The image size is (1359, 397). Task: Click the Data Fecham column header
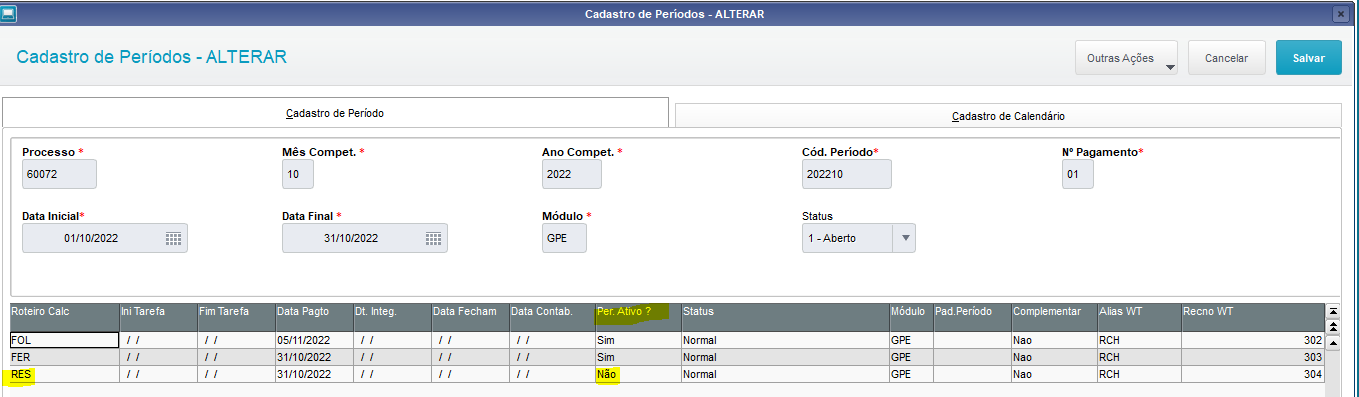point(470,317)
